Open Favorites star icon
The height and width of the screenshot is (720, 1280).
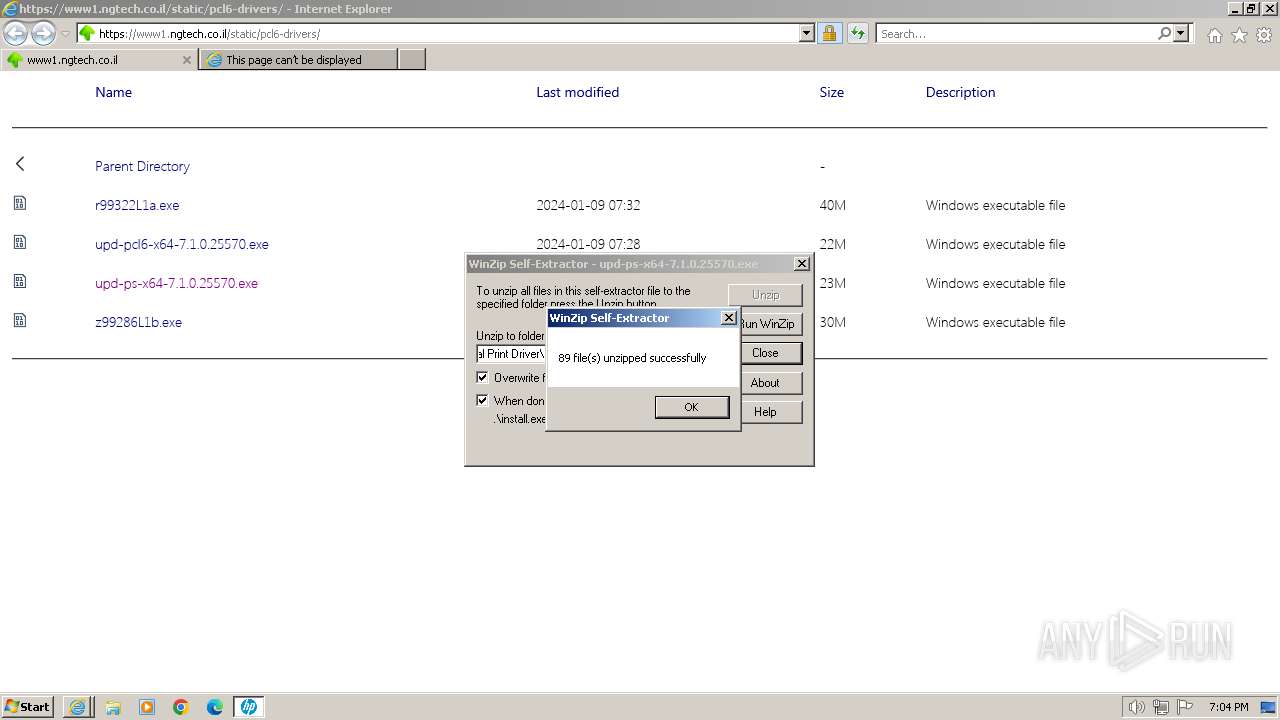click(x=1239, y=35)
